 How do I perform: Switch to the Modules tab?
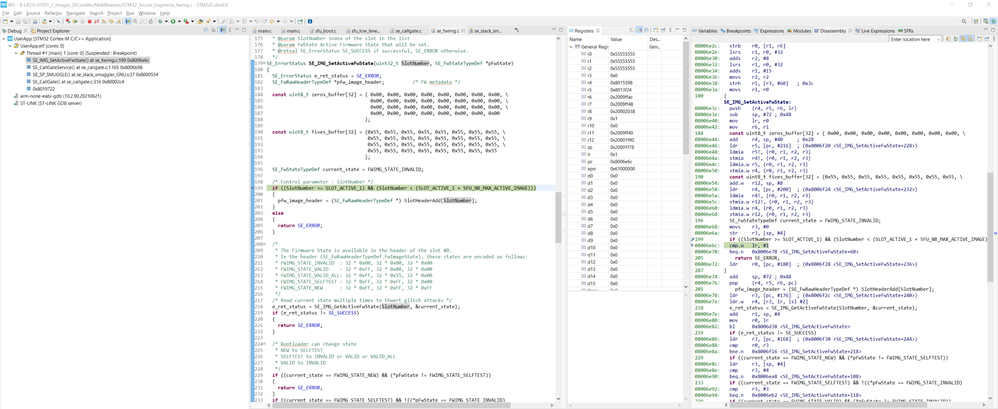799,31
